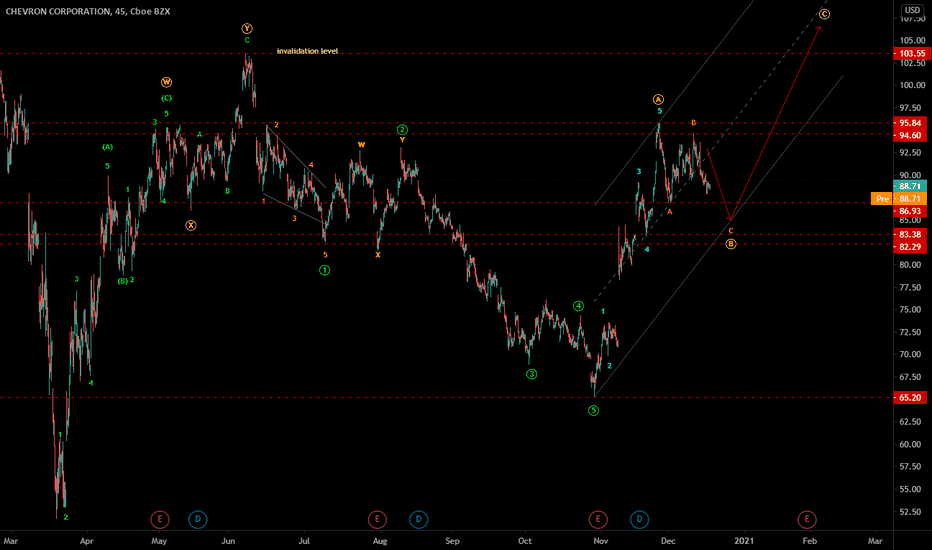Select the earnings E marker at November

point(598,519)
